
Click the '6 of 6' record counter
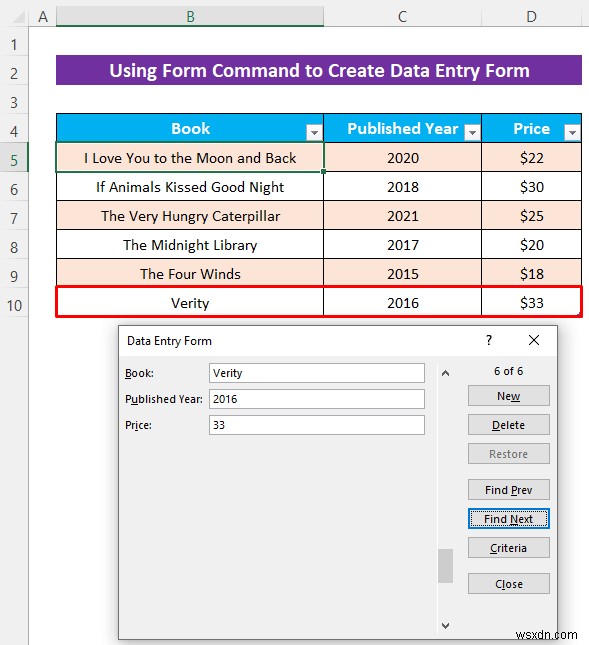508,371
